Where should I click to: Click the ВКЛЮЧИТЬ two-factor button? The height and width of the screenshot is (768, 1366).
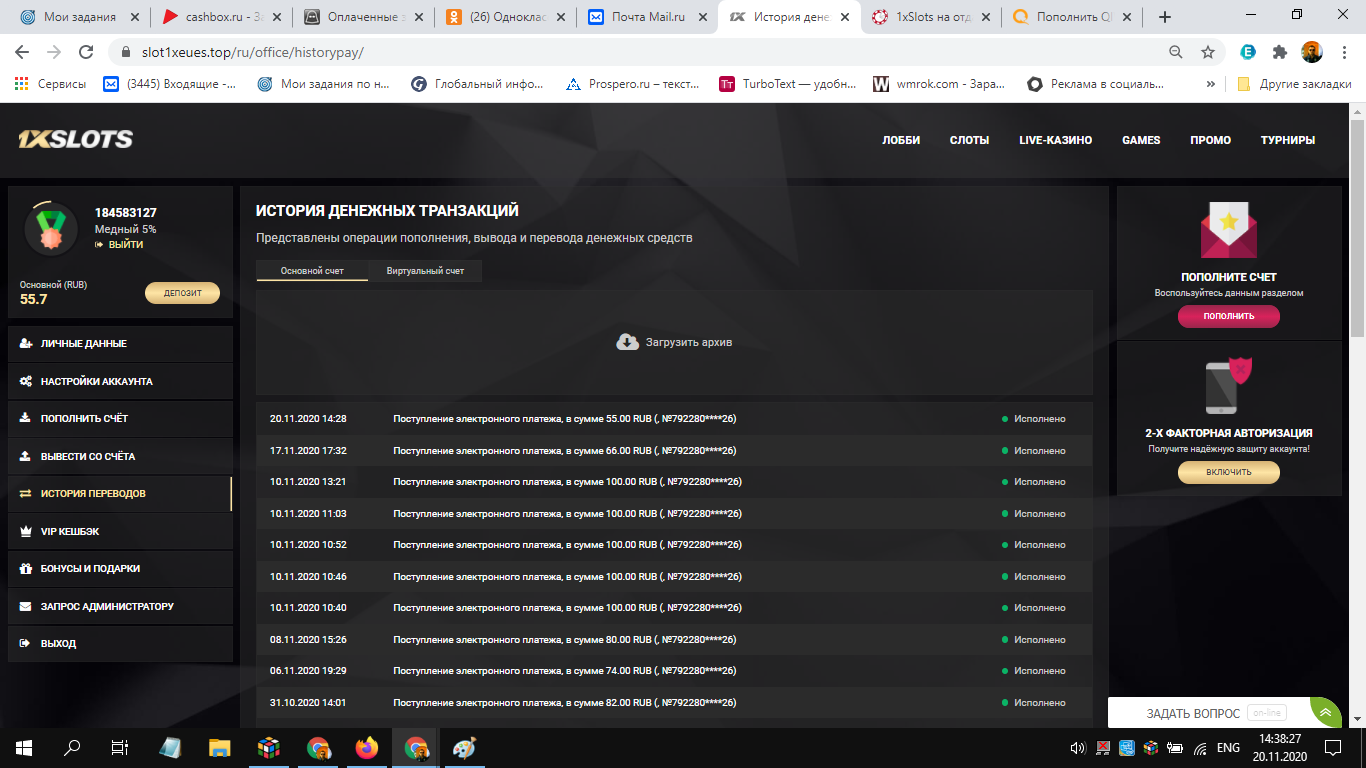click(1228, 472)
